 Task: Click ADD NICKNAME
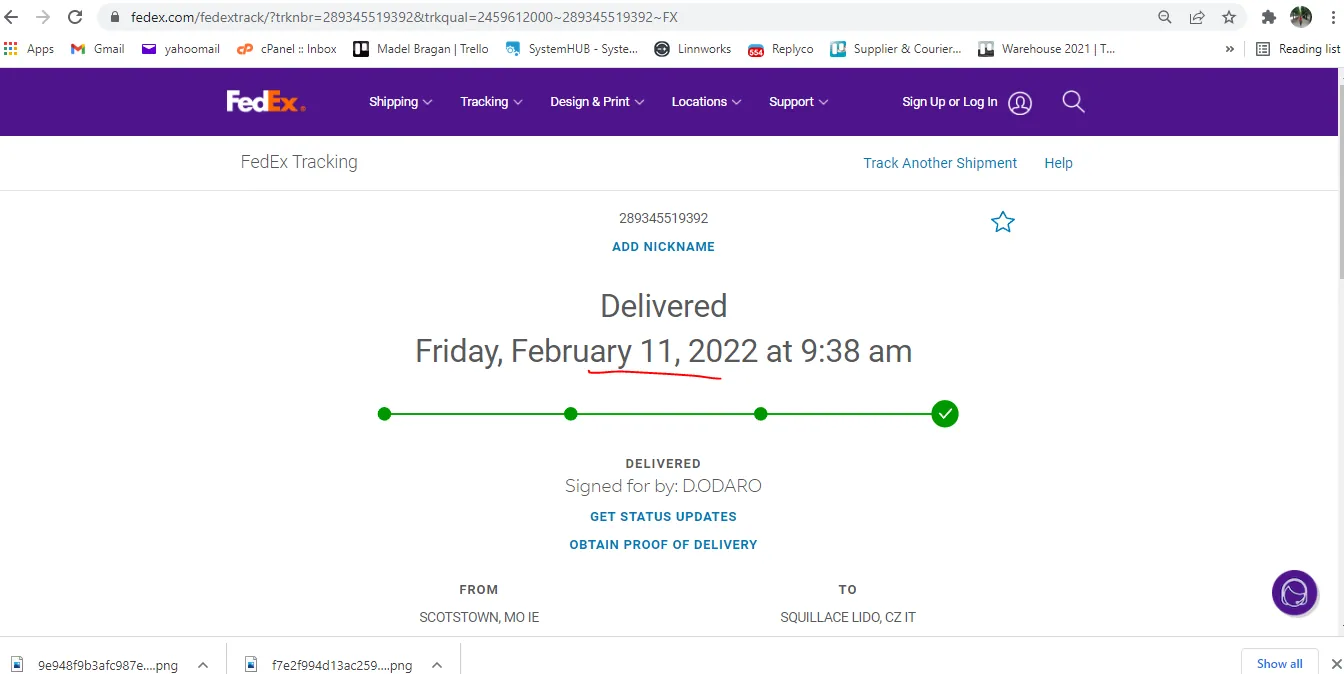pyautogui.click(x=663, y=246)
